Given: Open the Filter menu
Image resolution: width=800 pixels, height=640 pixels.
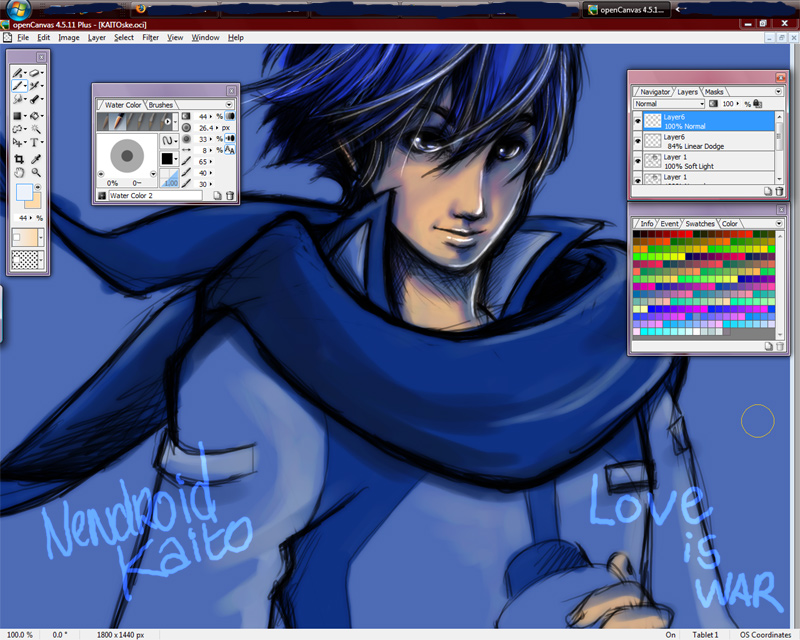Looking at the screenshot, I should coord(151,37).
